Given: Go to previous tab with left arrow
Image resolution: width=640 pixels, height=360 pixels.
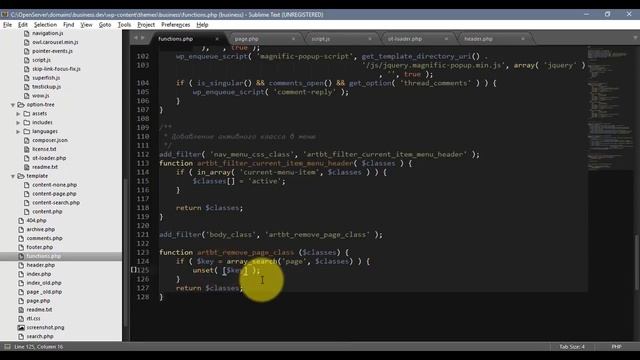Looking at the screenshot, I should [x=136, y=38].
